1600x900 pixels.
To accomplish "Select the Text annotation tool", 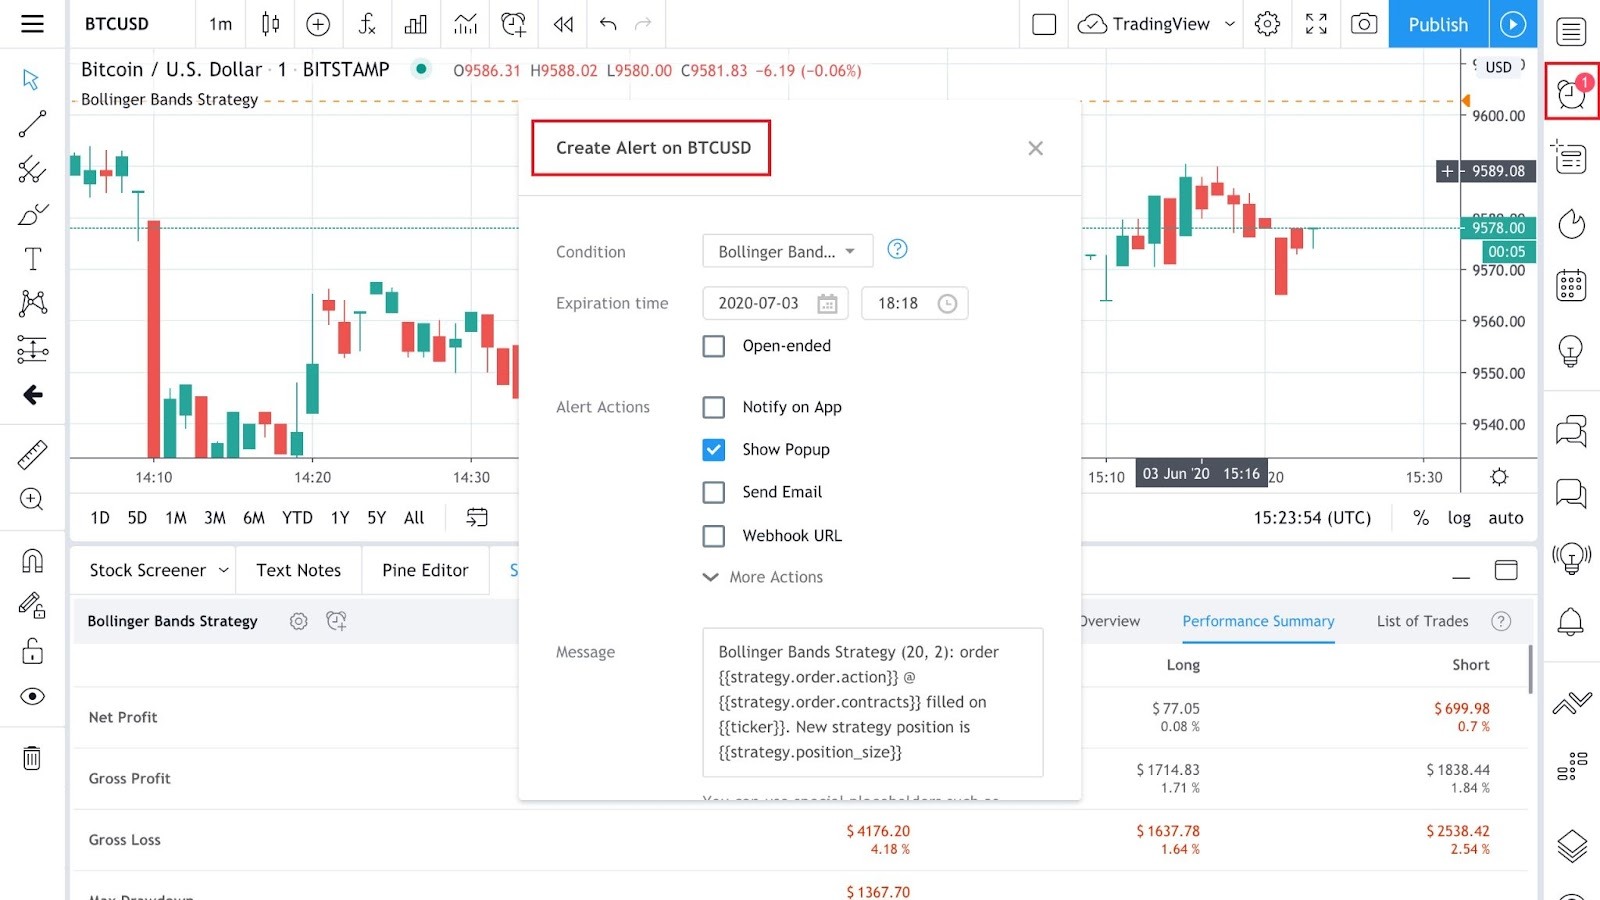I will coord(31,258).
